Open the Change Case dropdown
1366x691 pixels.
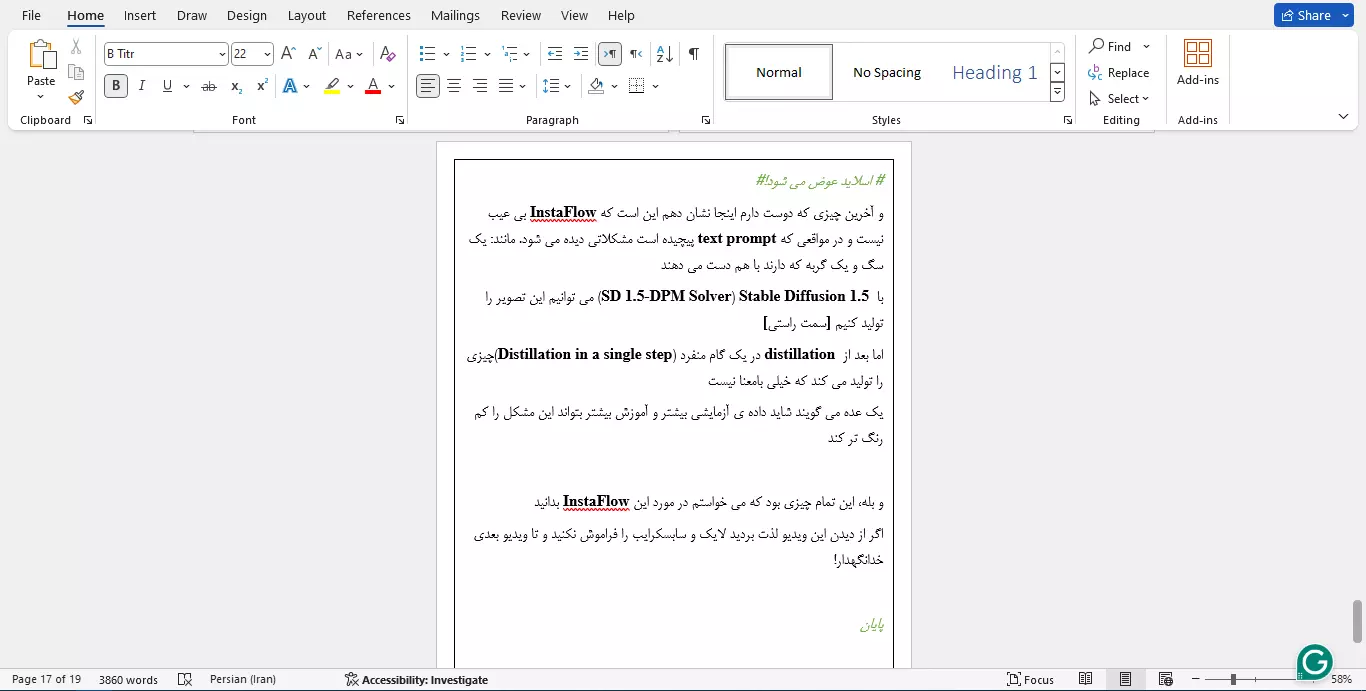tap(349, 54)
